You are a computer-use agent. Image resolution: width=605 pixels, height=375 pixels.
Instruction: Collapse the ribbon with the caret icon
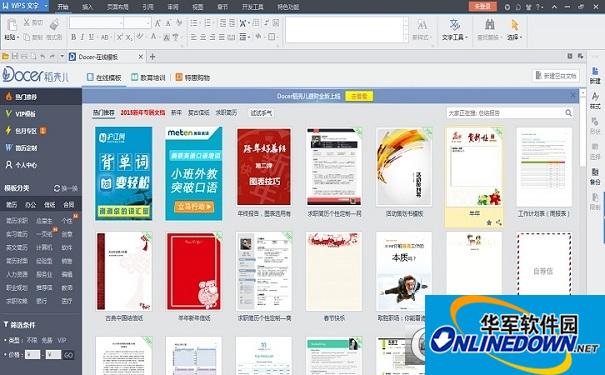[x=554, y=7]
